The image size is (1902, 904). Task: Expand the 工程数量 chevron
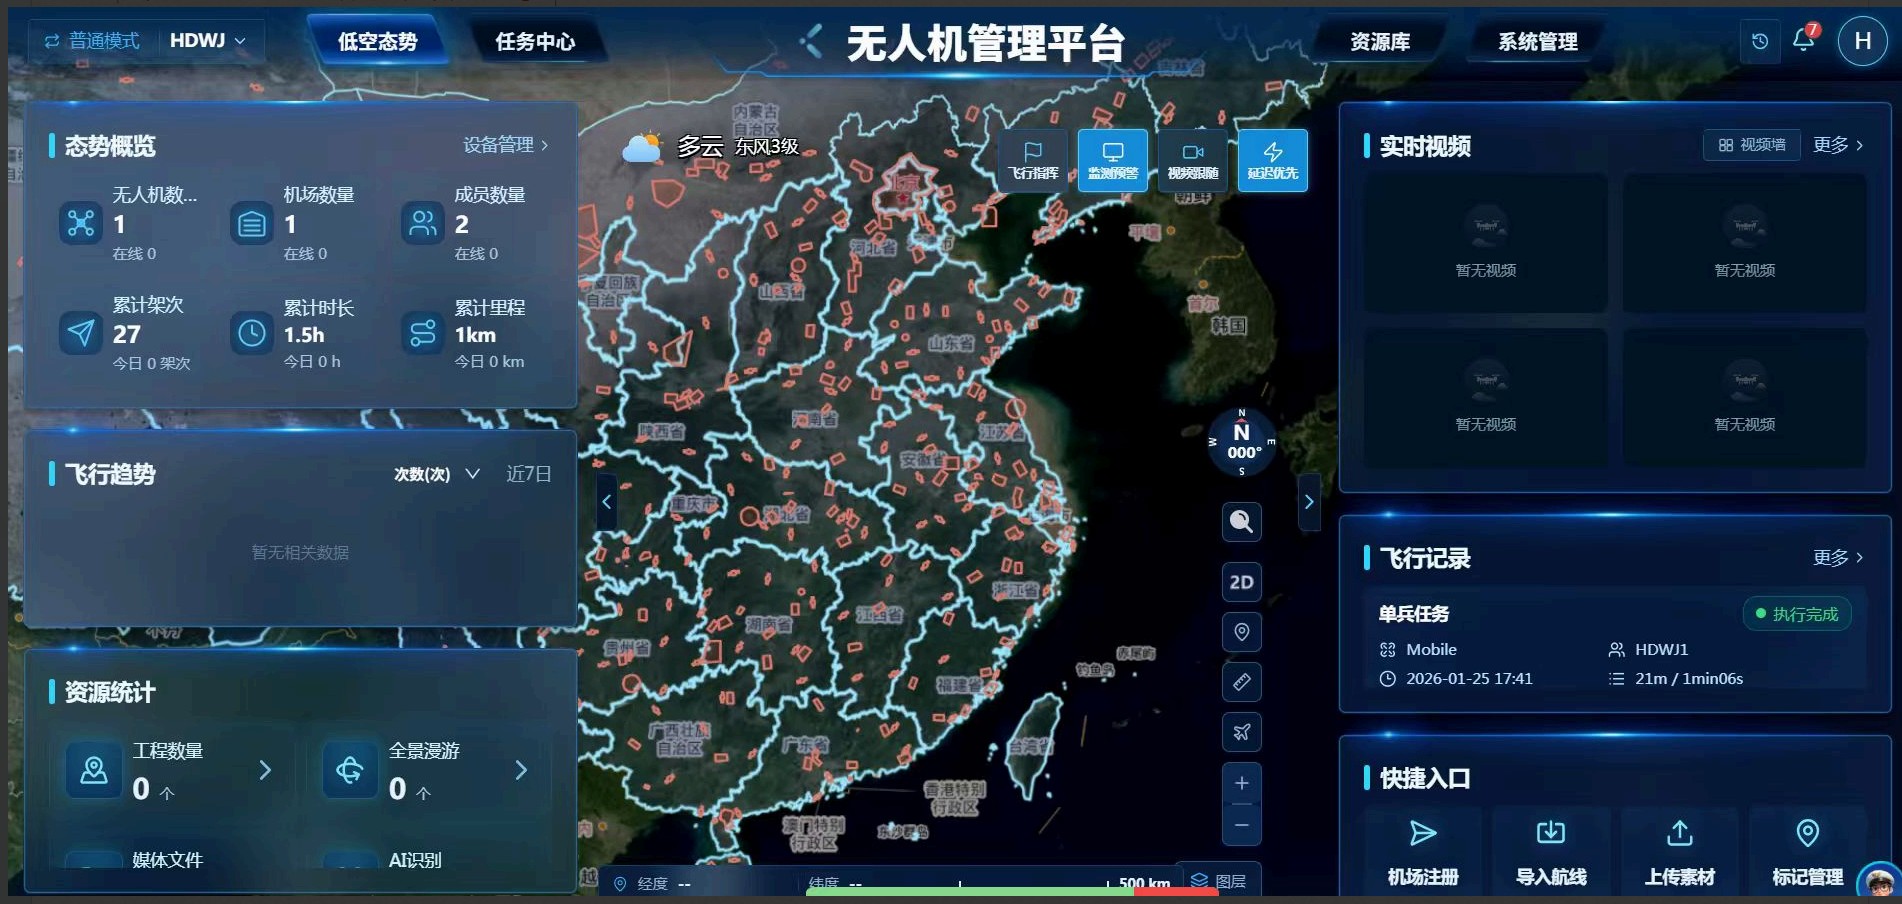click(x=265, y=770)
